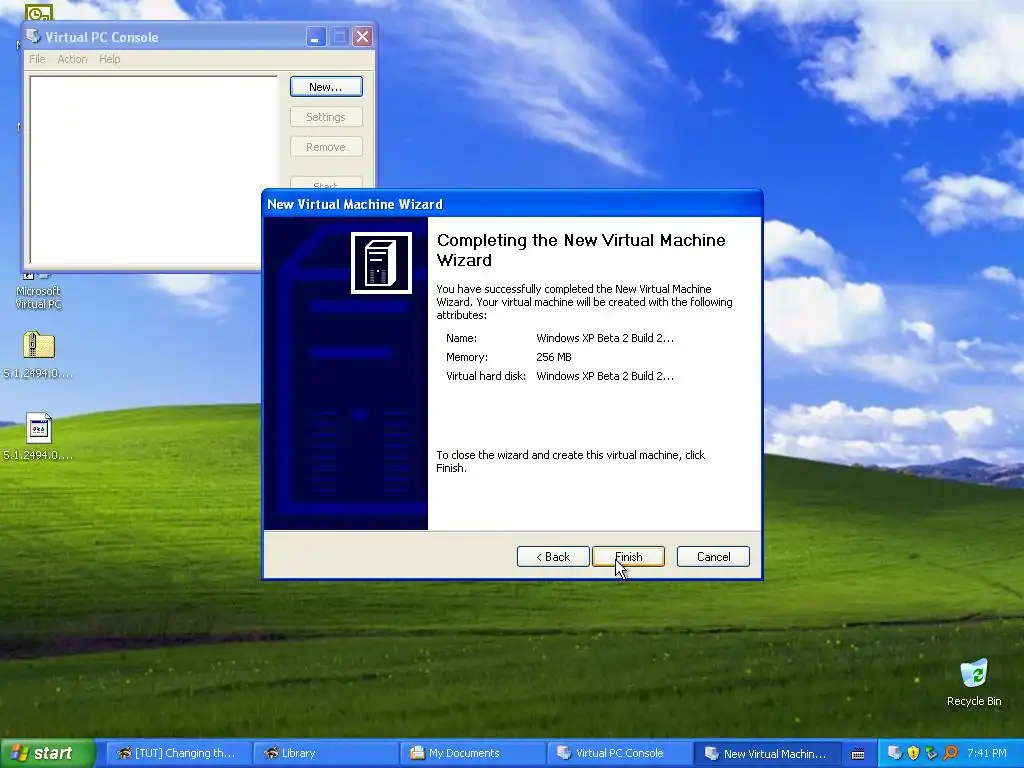Click the Virtual hard disk value text

(x=605, y=376)
